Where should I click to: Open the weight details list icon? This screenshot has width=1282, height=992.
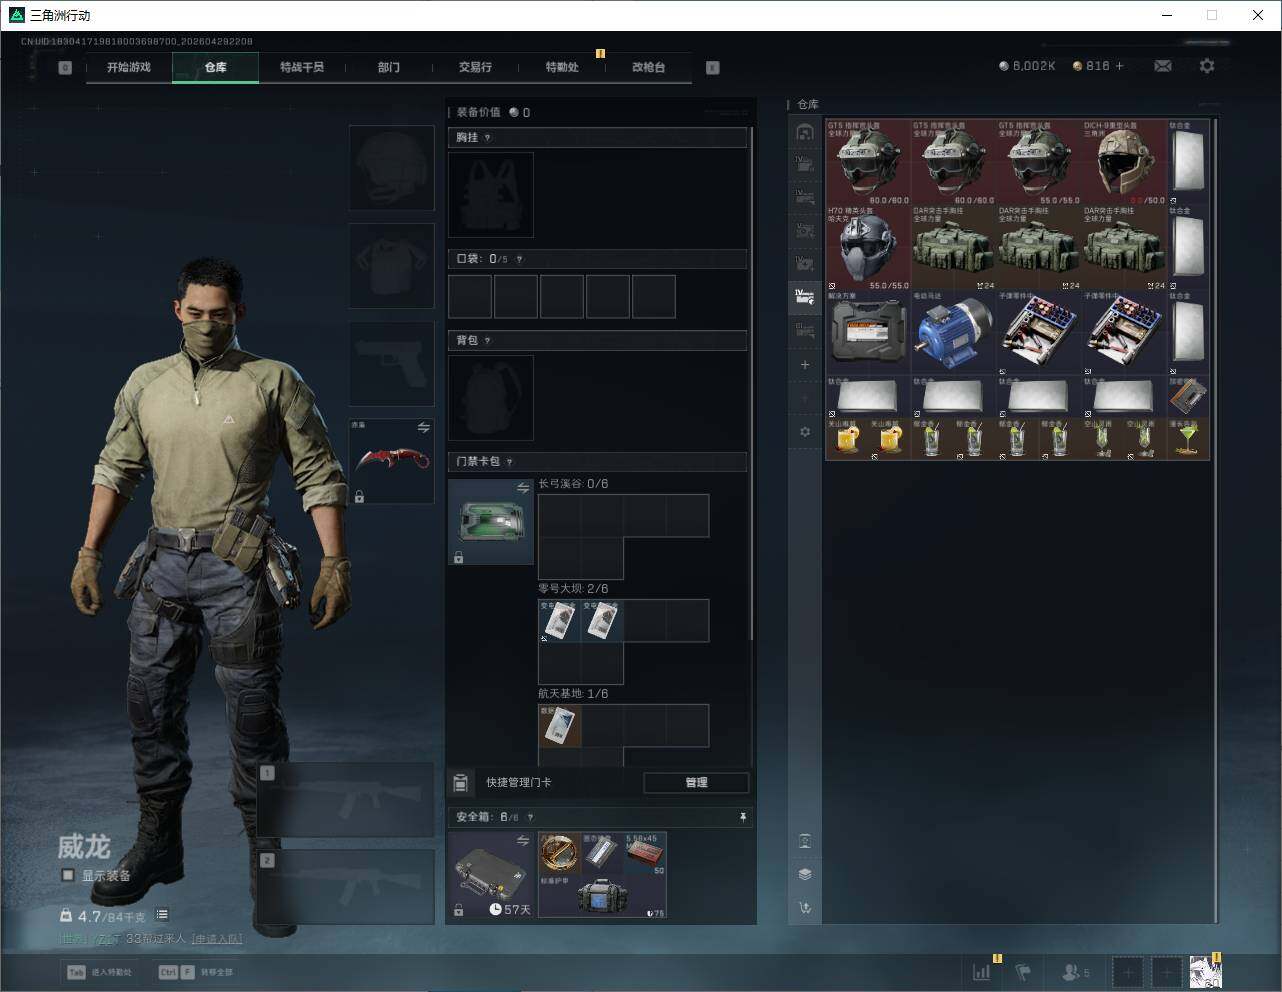click(x=162, y=915)
